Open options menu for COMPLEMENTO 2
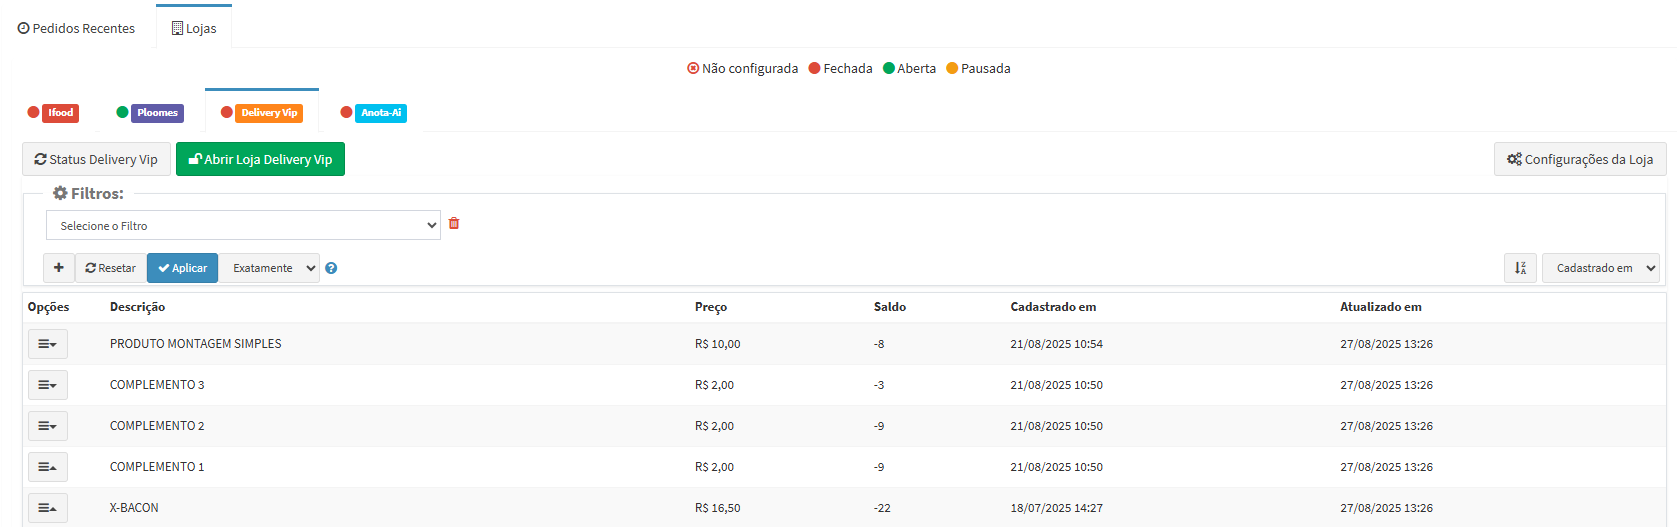The height and width of the screenshot is (527, 1677). click(x=47, y=426)
